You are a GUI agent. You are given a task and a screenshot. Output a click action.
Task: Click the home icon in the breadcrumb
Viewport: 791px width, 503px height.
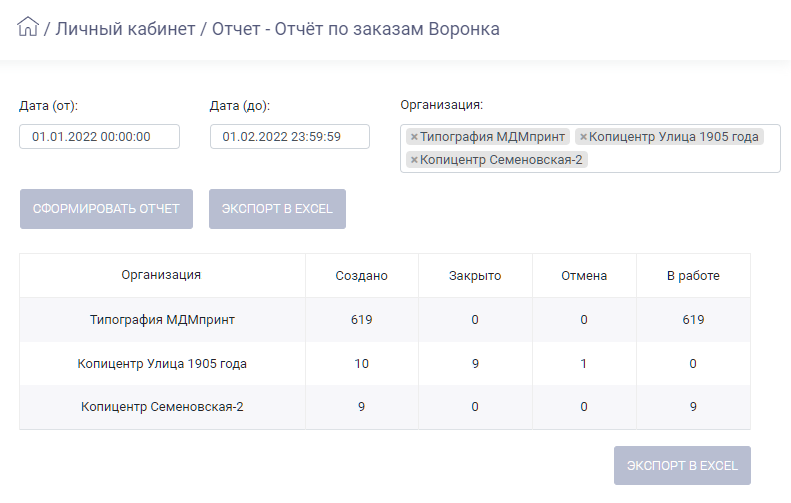28,27
